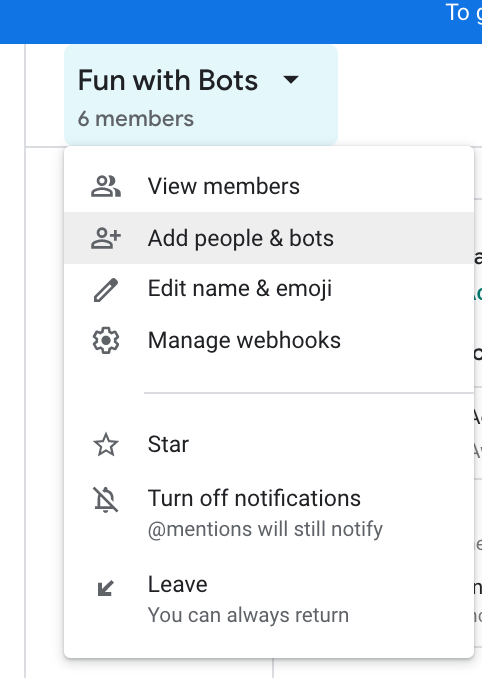Click "@mentions will still notify" subtext
This screenshot has height=678, width=482.
(265, 530)
